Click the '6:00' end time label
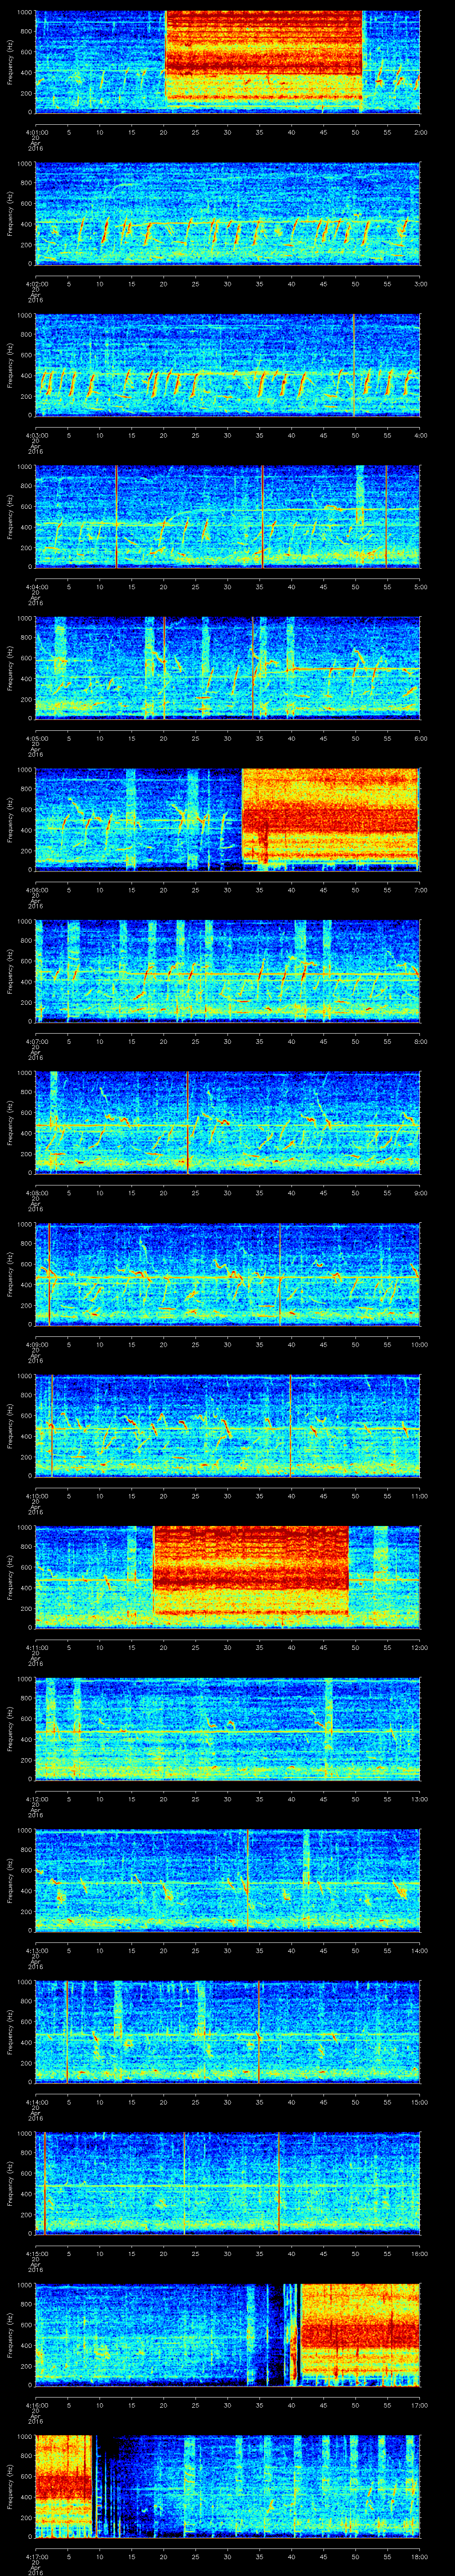455x2576 pixels. click(x=420, y=737)
